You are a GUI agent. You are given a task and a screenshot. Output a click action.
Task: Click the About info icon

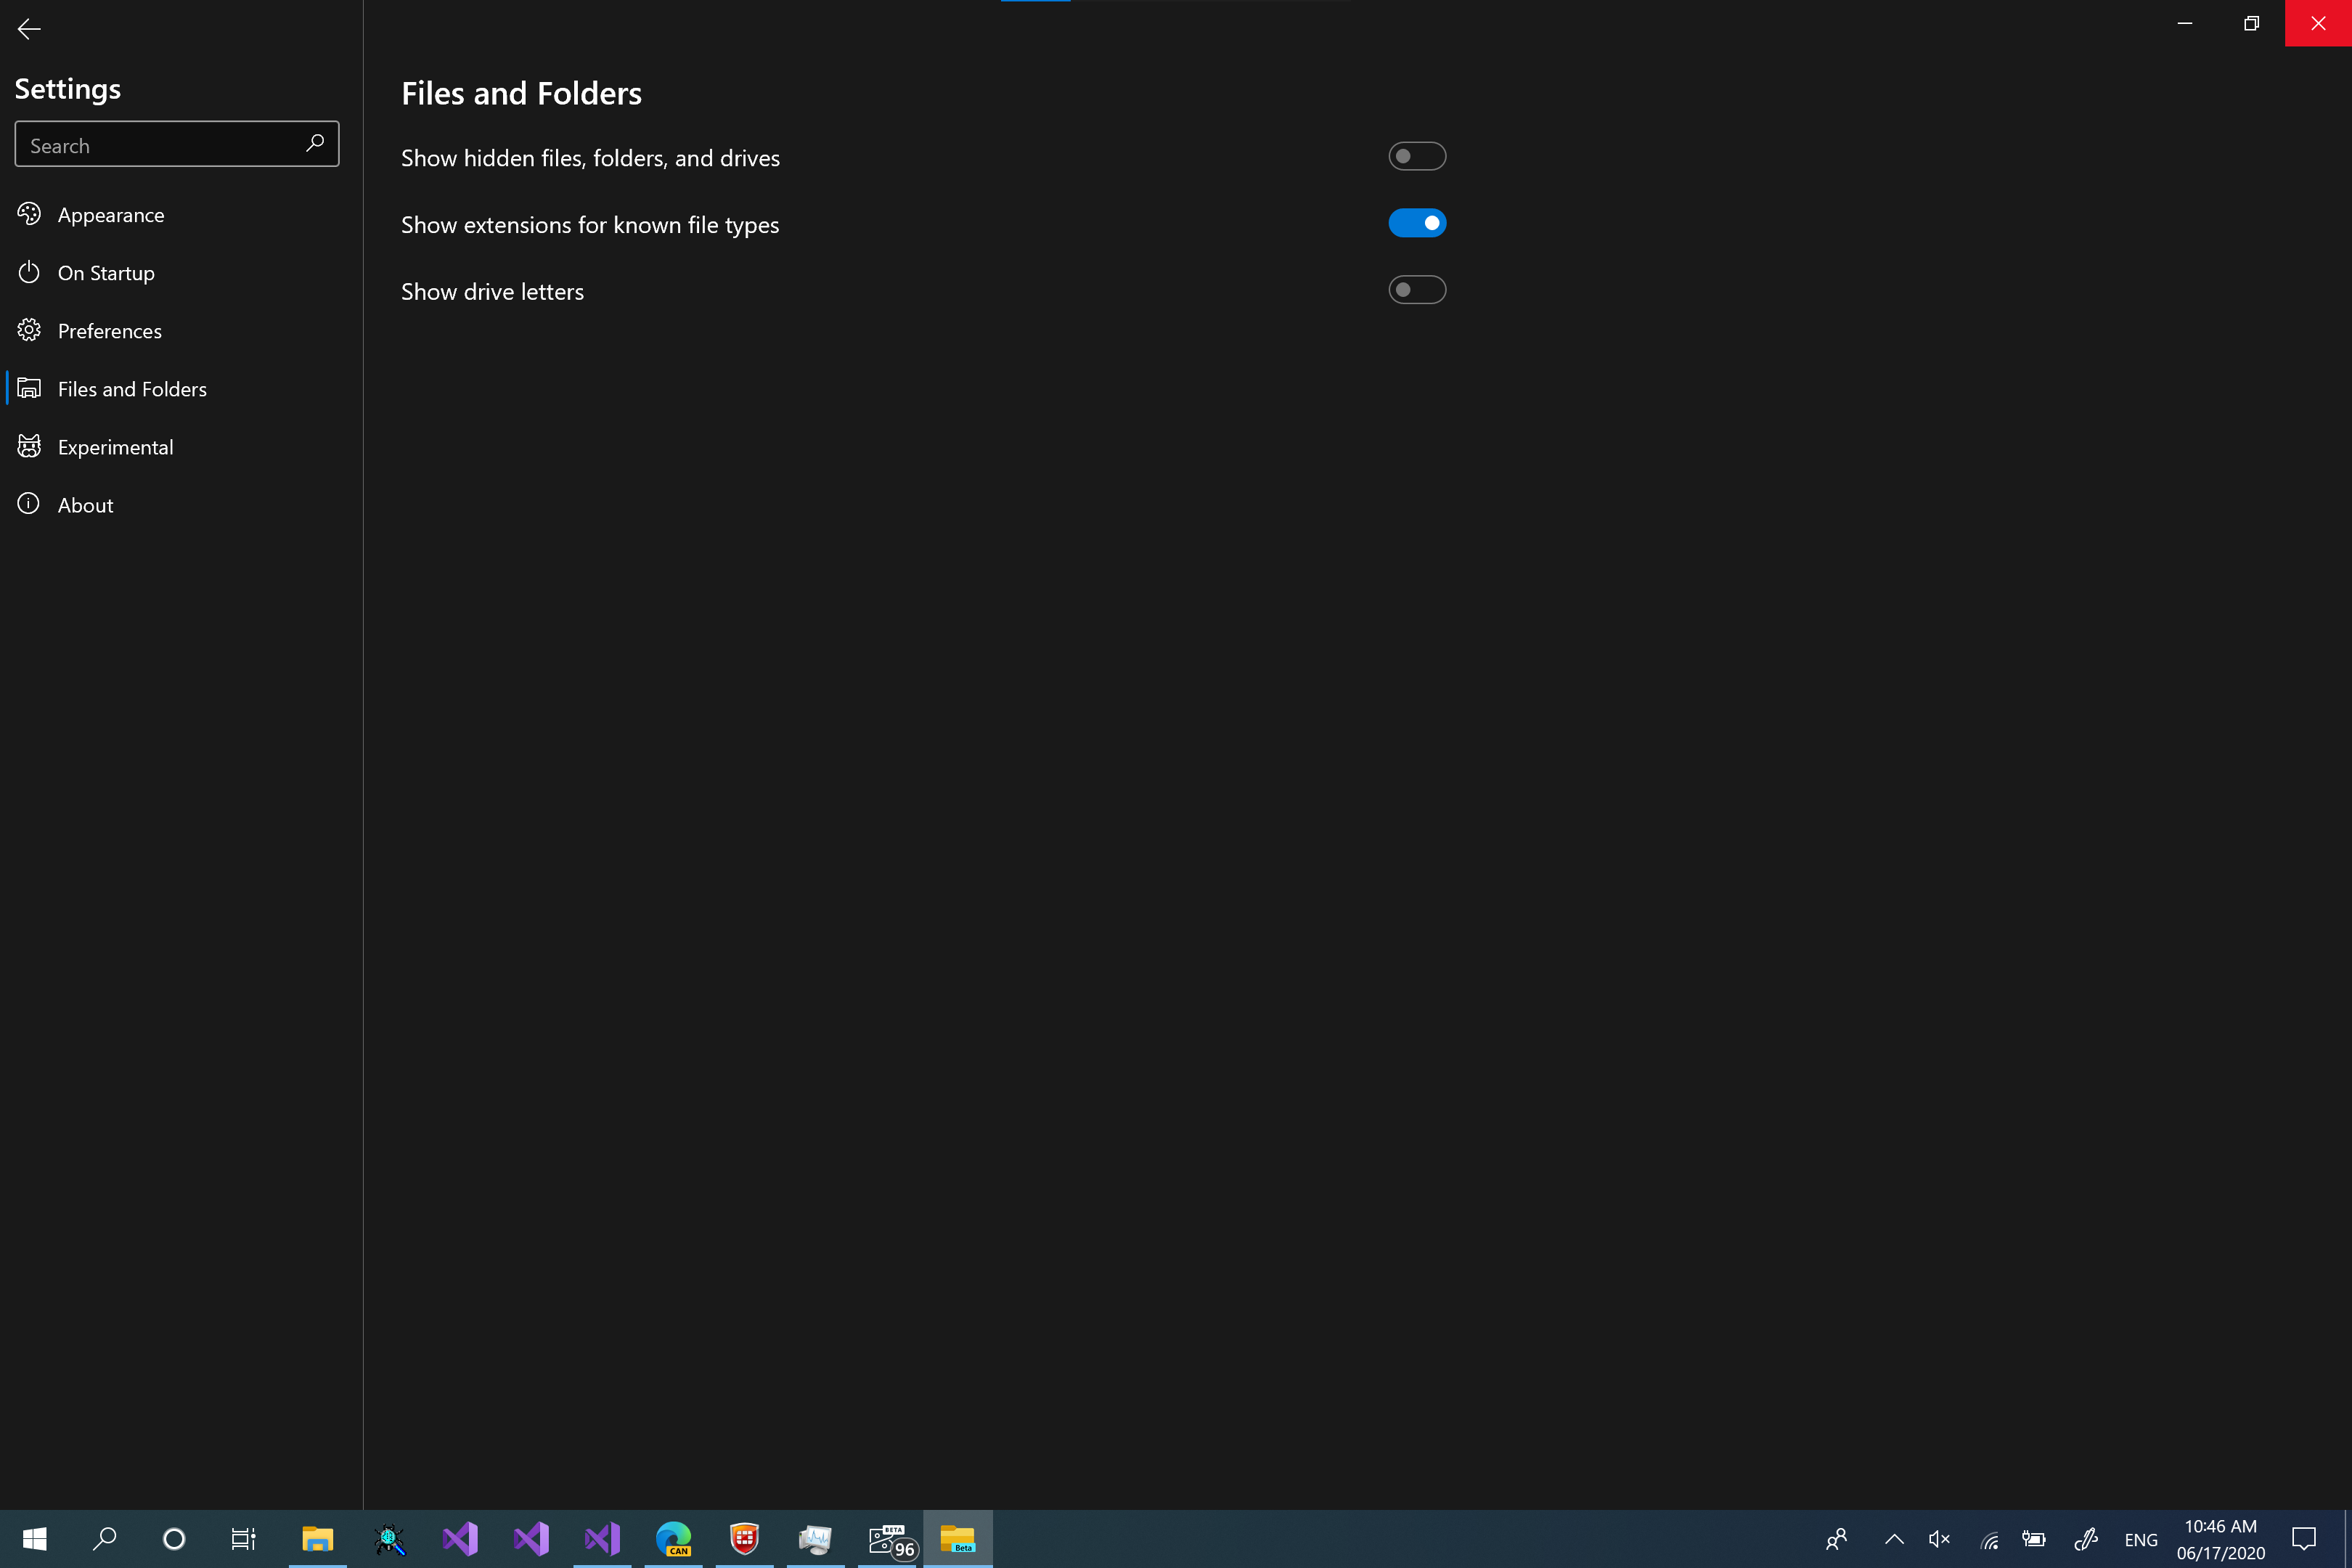[29, 504]
